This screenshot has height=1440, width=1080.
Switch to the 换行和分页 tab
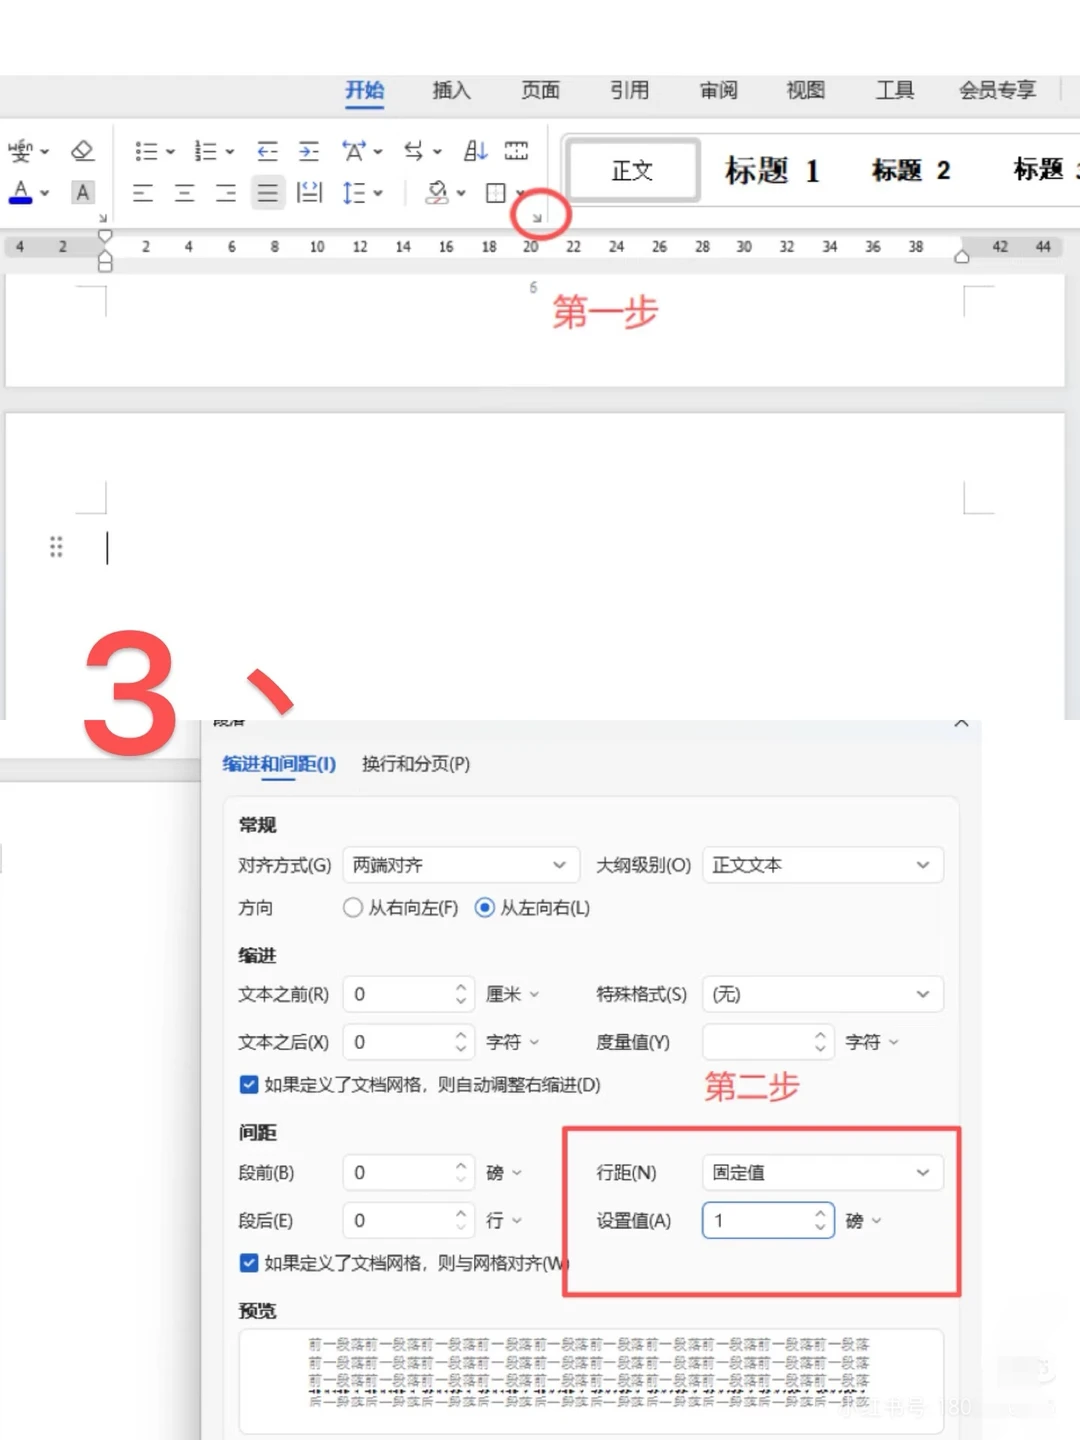tap(415, 764)
